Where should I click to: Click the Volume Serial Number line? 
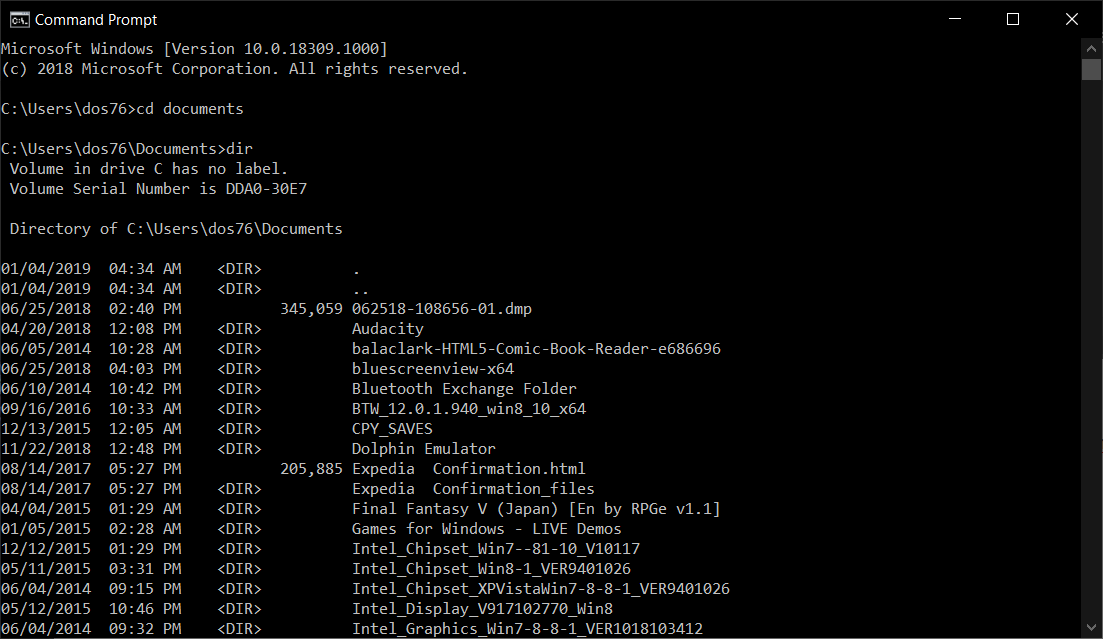(x=158, y=189)
